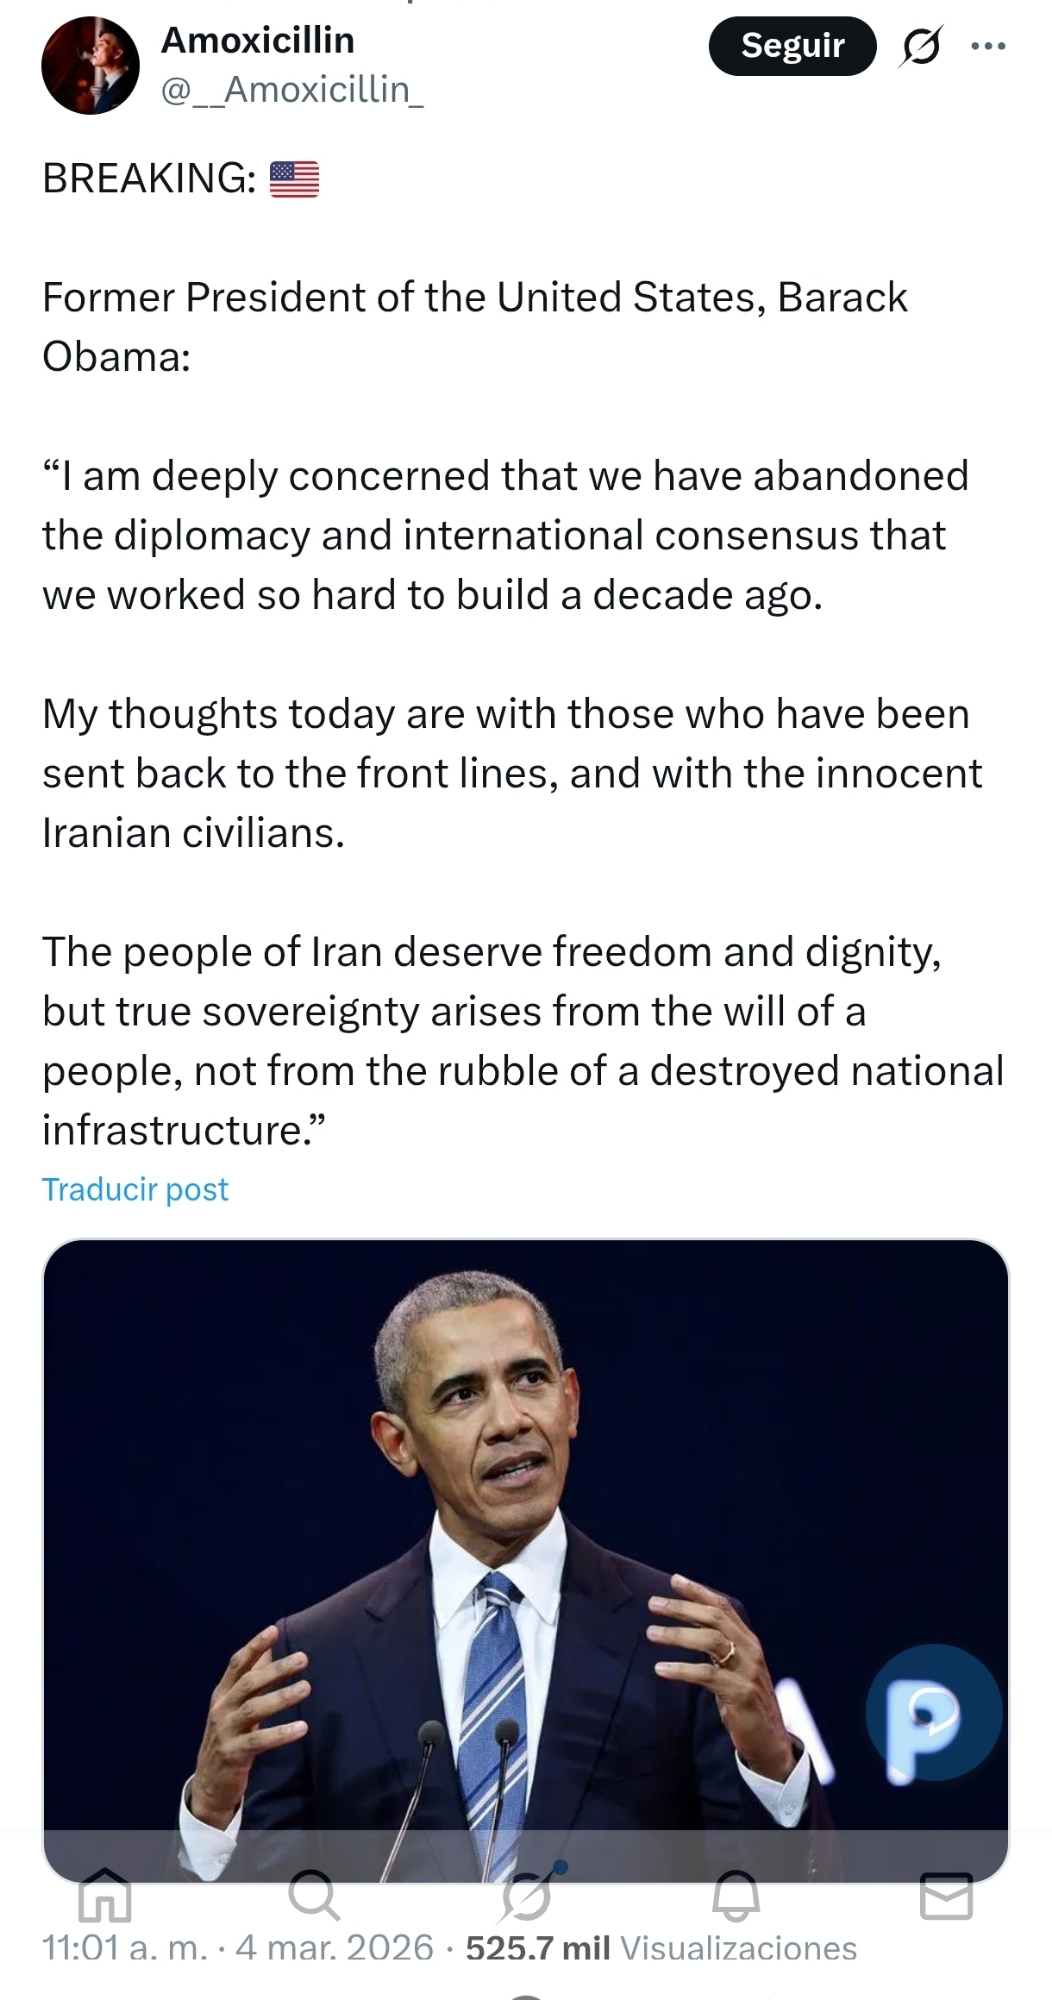Open Grok from the bottom navigation bar
The height and width of the screenshot is (2000, 1052).
pos(527,1895)
